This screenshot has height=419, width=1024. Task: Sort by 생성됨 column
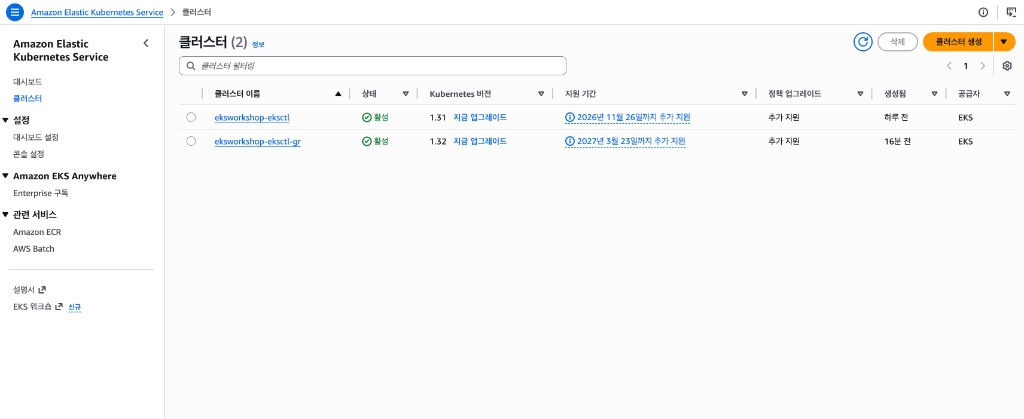pyautogui.click(x=935, y=94)
